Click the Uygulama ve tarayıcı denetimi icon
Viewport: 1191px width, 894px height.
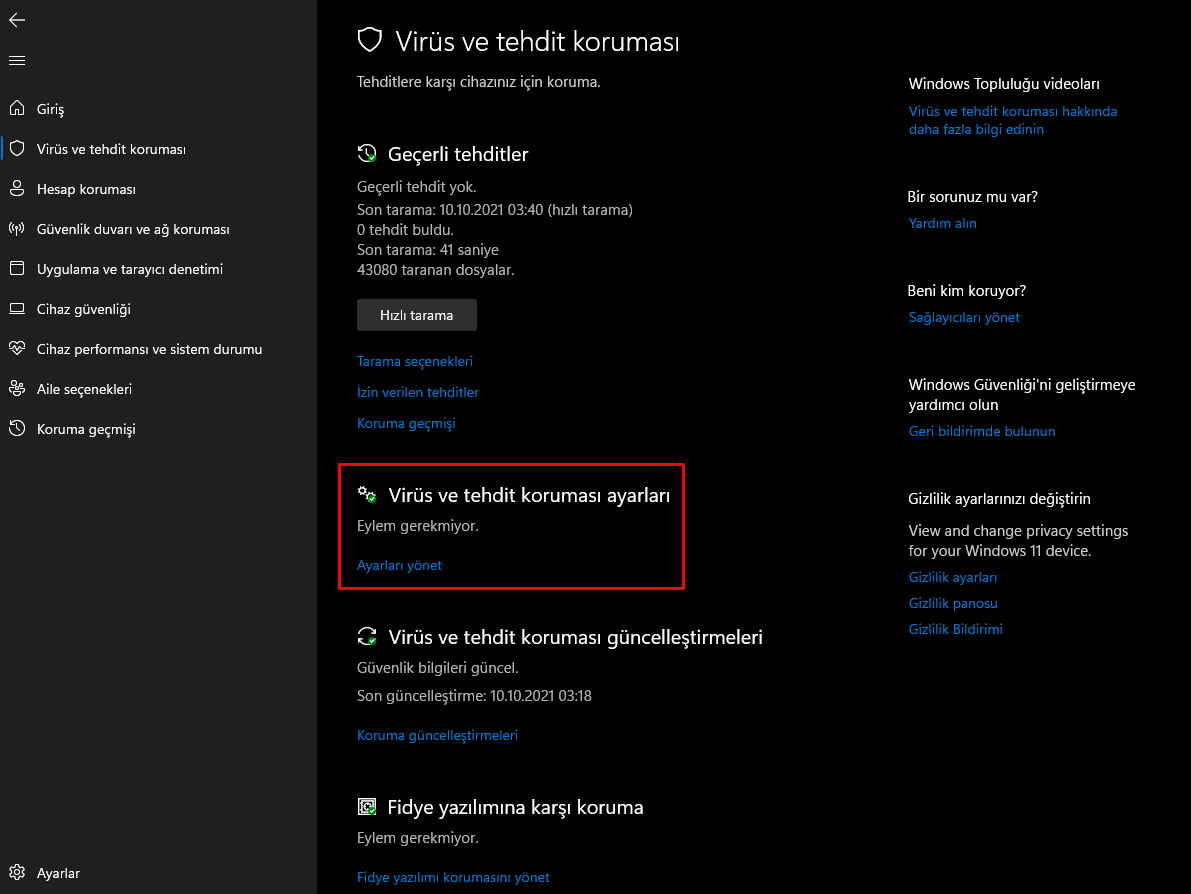click(x=17, y=269)
